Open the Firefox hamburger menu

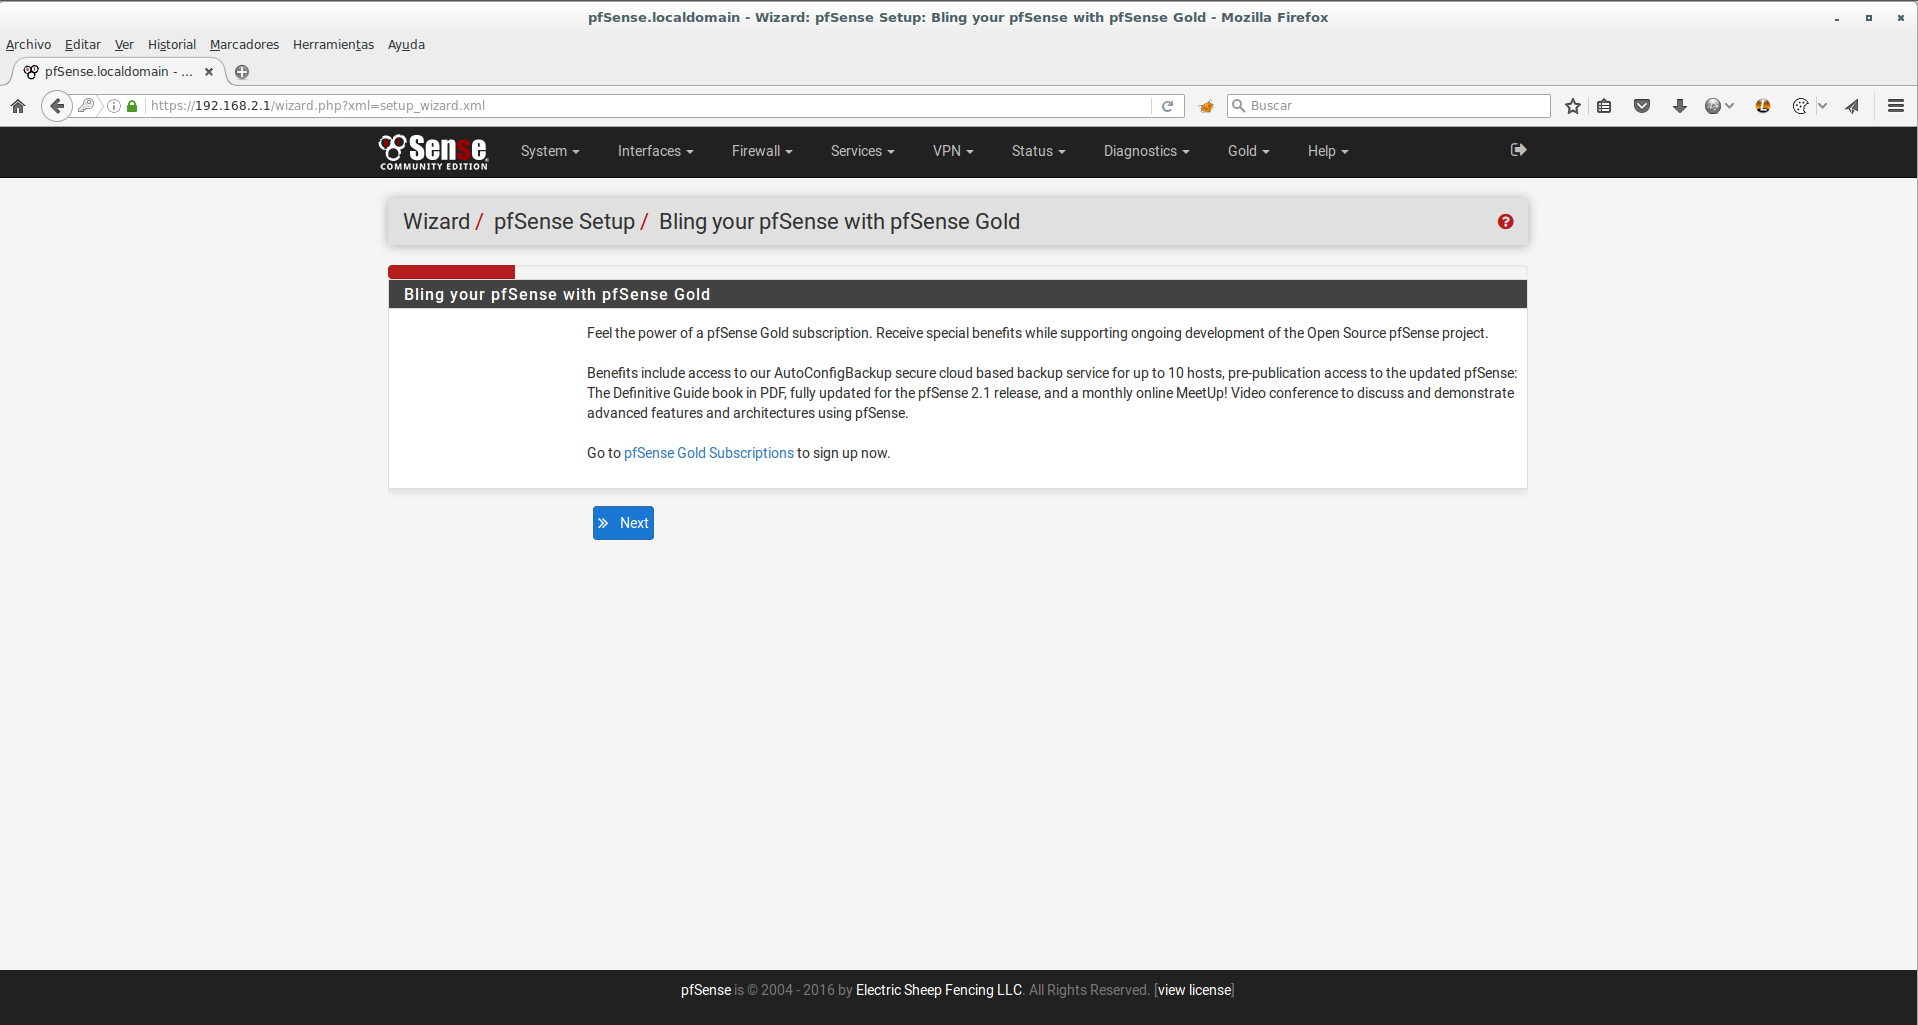pos(1895,106)
